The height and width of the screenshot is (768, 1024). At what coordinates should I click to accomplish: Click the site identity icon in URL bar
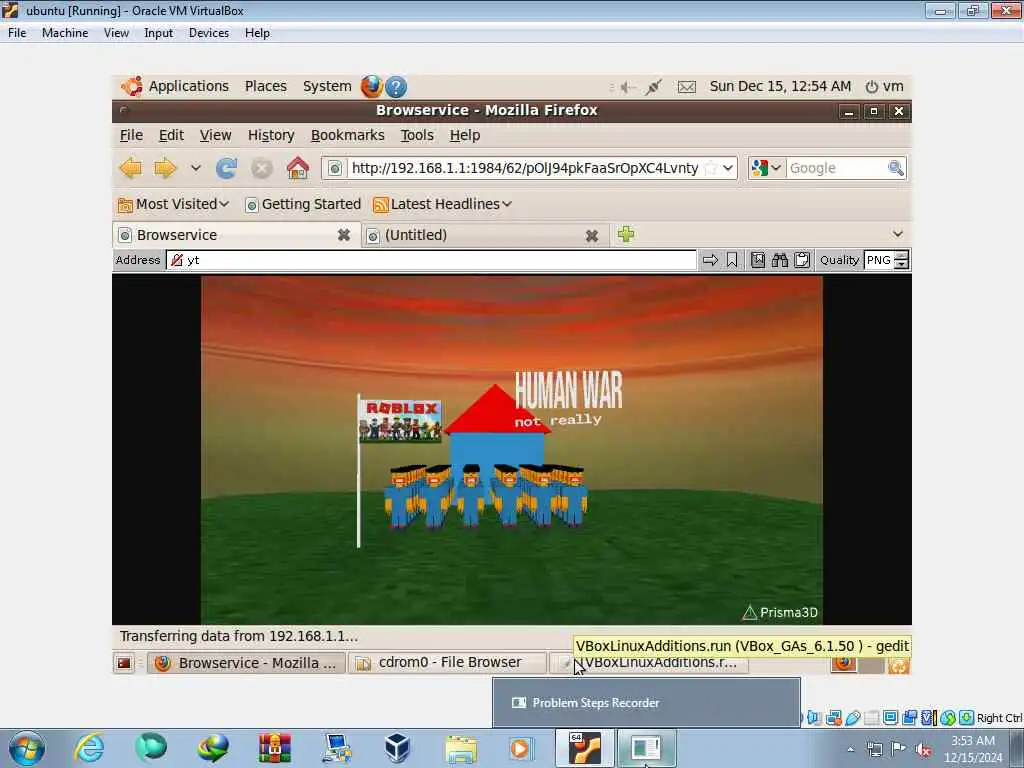[334, 168]
